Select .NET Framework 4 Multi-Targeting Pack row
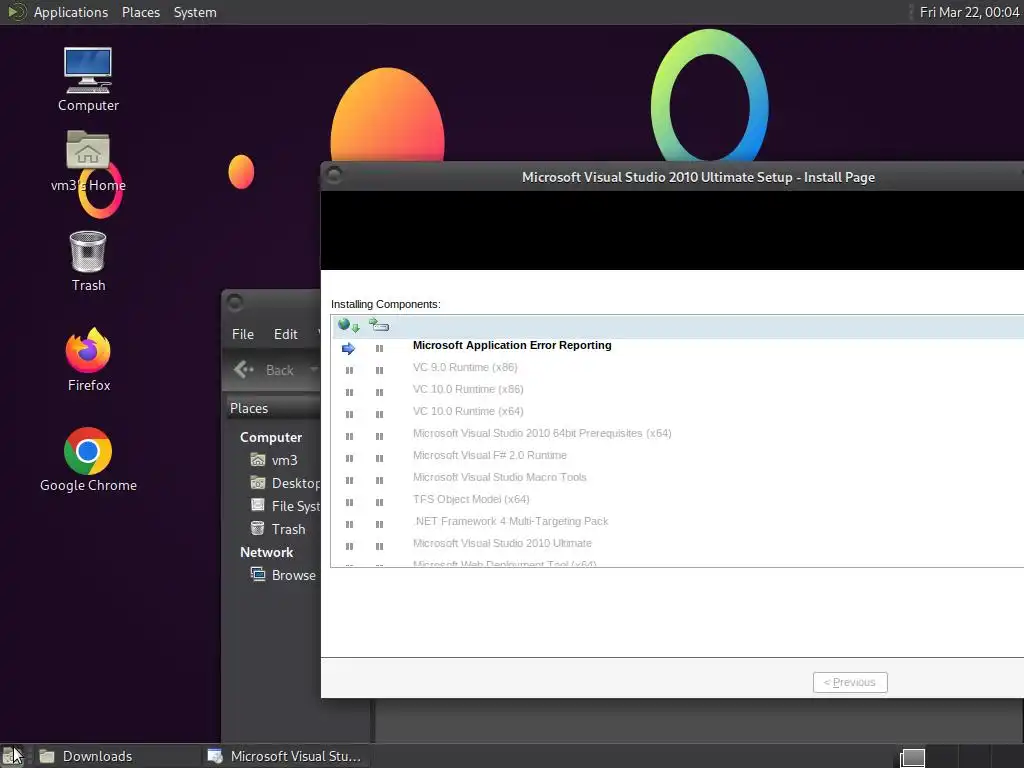Screen dimensions: 1024x768 click(677, 522)
